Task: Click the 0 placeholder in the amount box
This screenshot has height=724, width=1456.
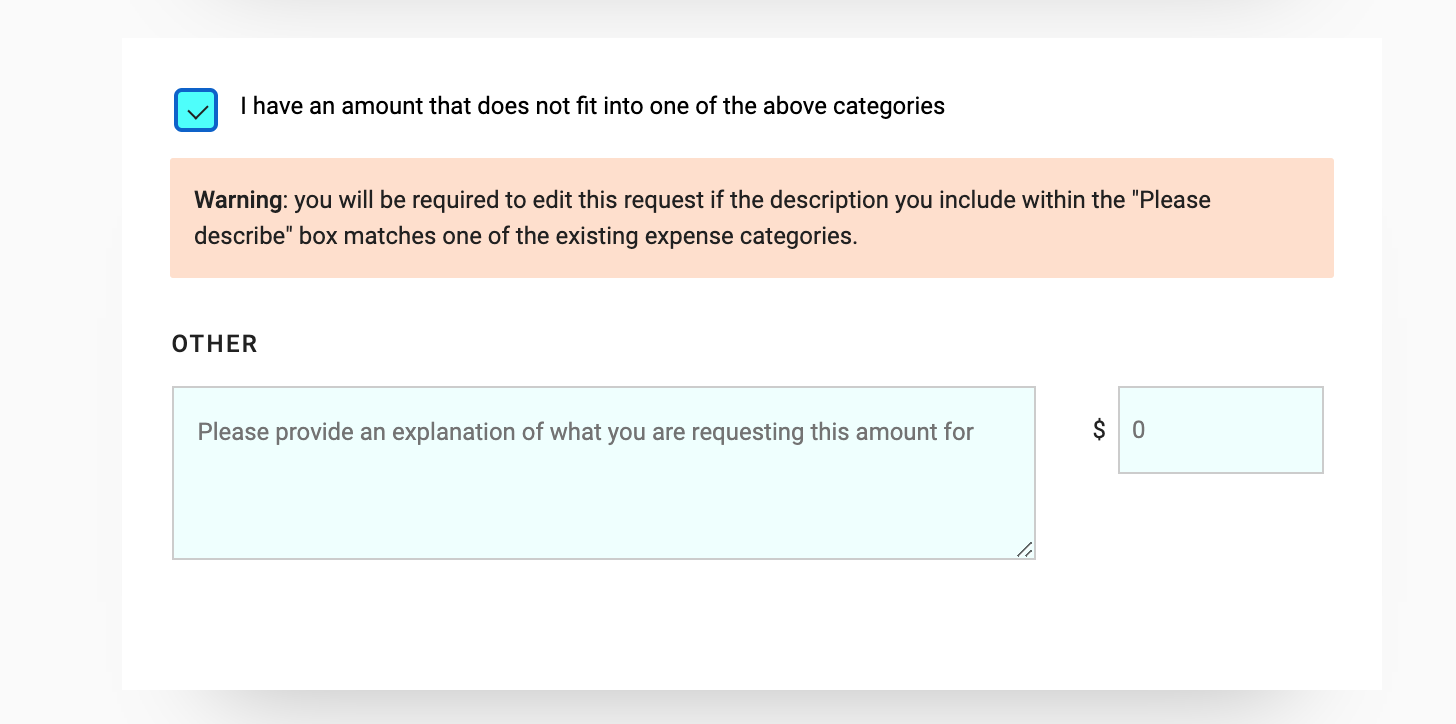Action: click(x=1138, y=430)
